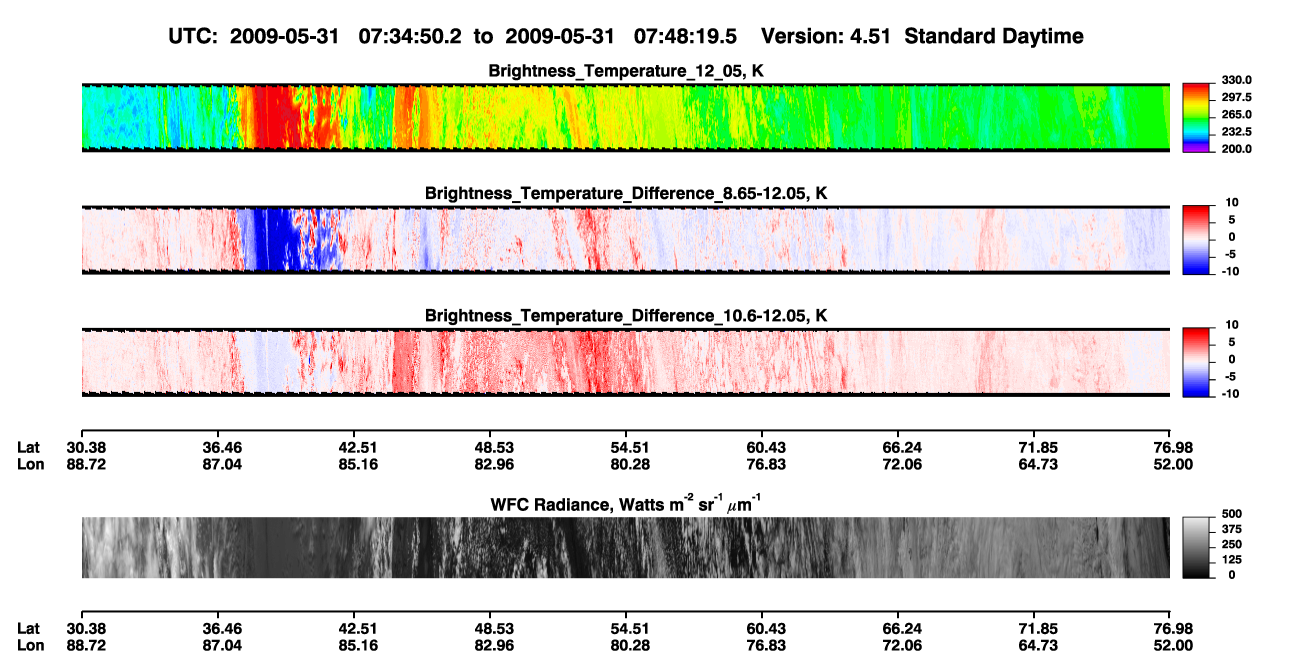This screenshot has height=667, width=1300.
Task: Click the "500" label on the grayscale colorbar
Action: [x=1233, y=513]
